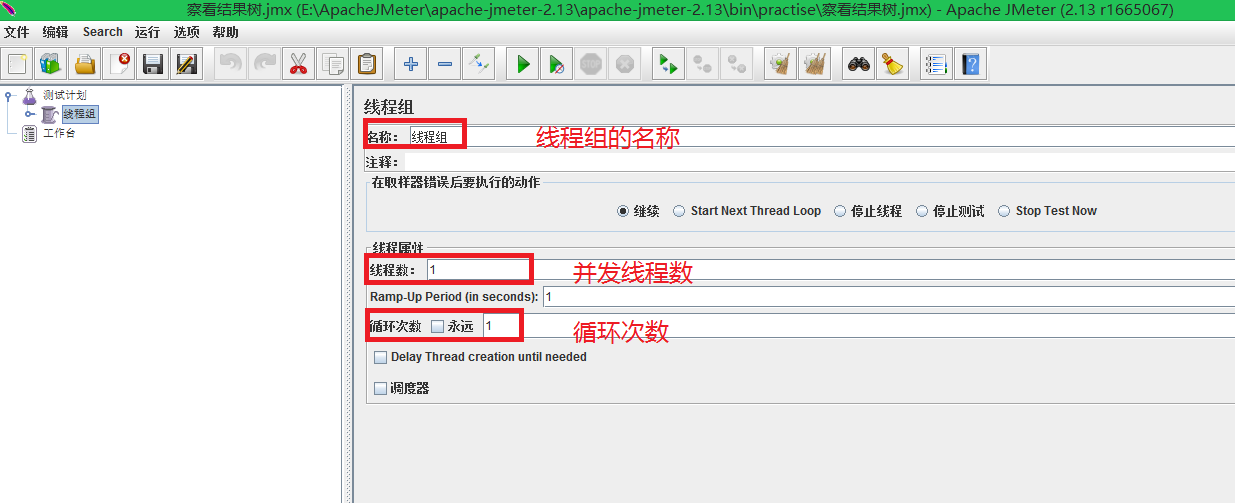Click the Cut scissors icon
The height and width of the screenshot is (503, 1235).
coord(298,65)
